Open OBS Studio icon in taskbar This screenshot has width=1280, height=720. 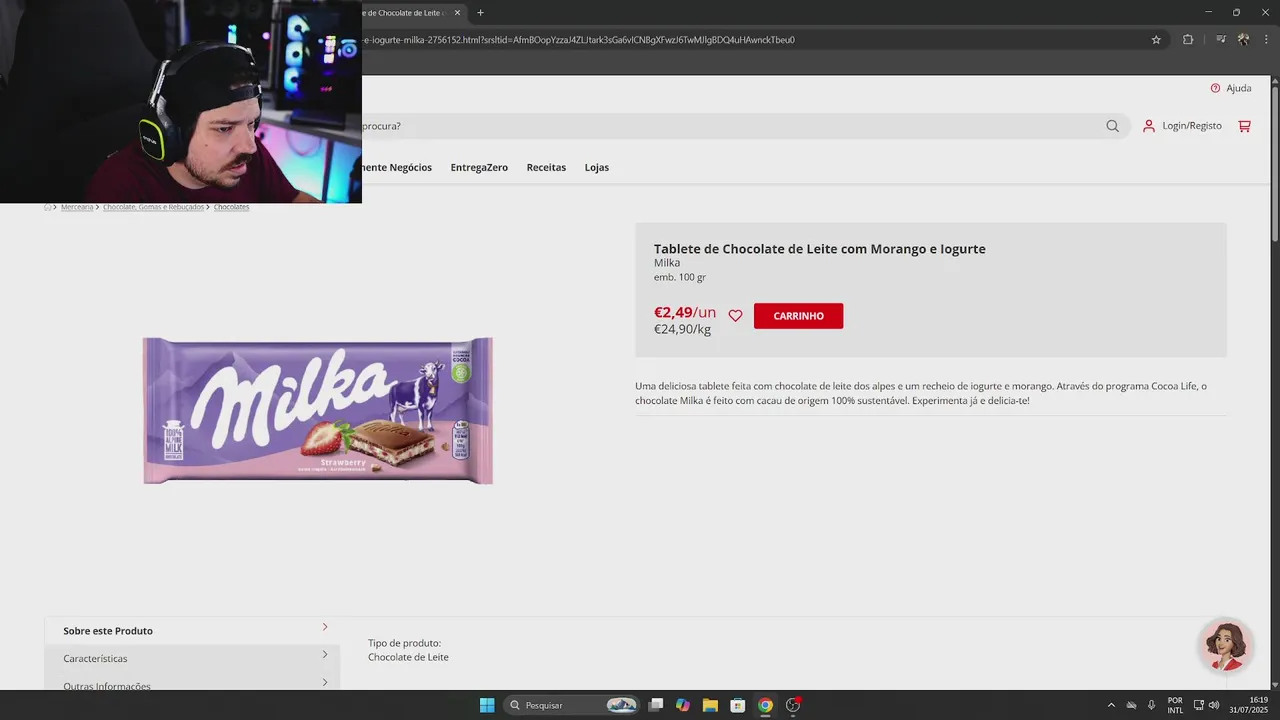[x=793, y=705]
